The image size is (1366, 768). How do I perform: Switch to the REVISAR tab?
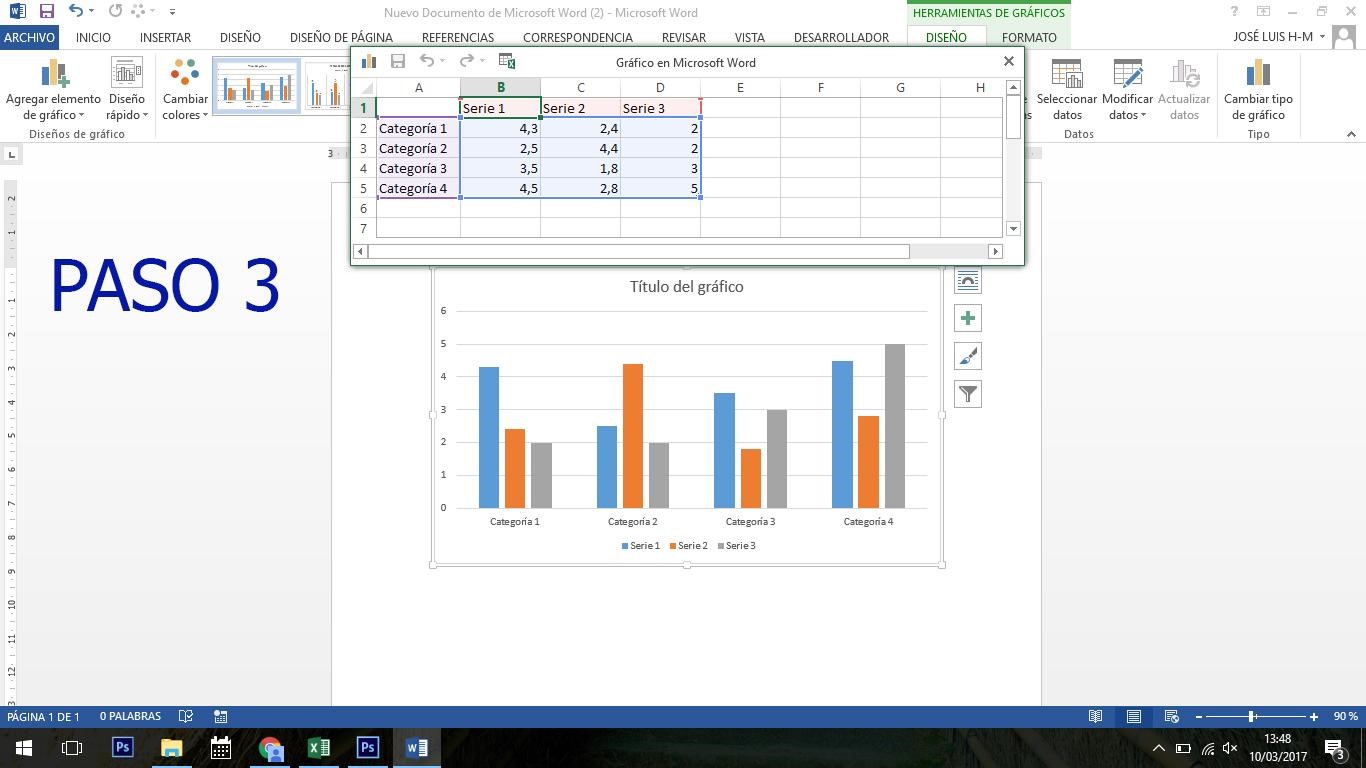click(683, 37)
